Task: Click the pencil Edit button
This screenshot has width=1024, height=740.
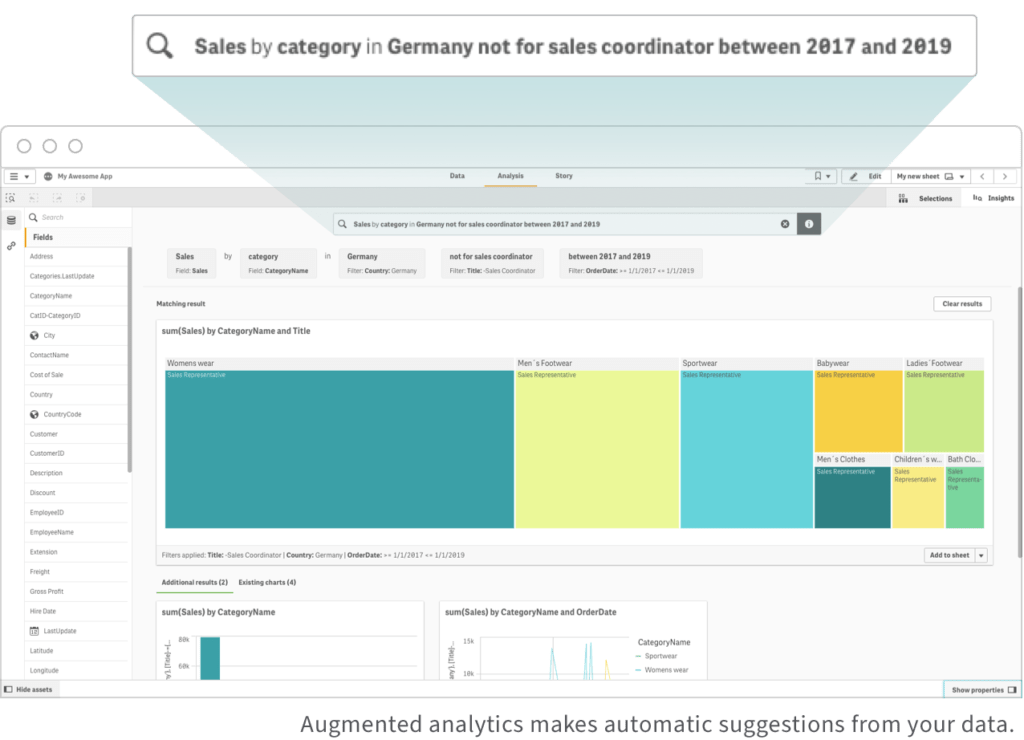Action: (x=867, y=176)
